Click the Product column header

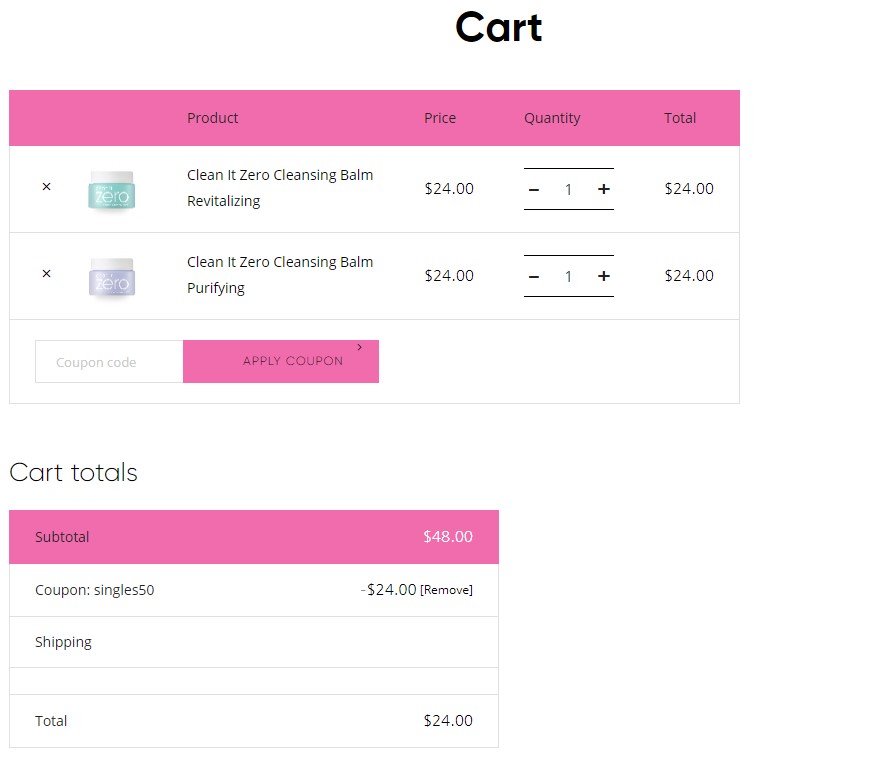click(213, 118)
